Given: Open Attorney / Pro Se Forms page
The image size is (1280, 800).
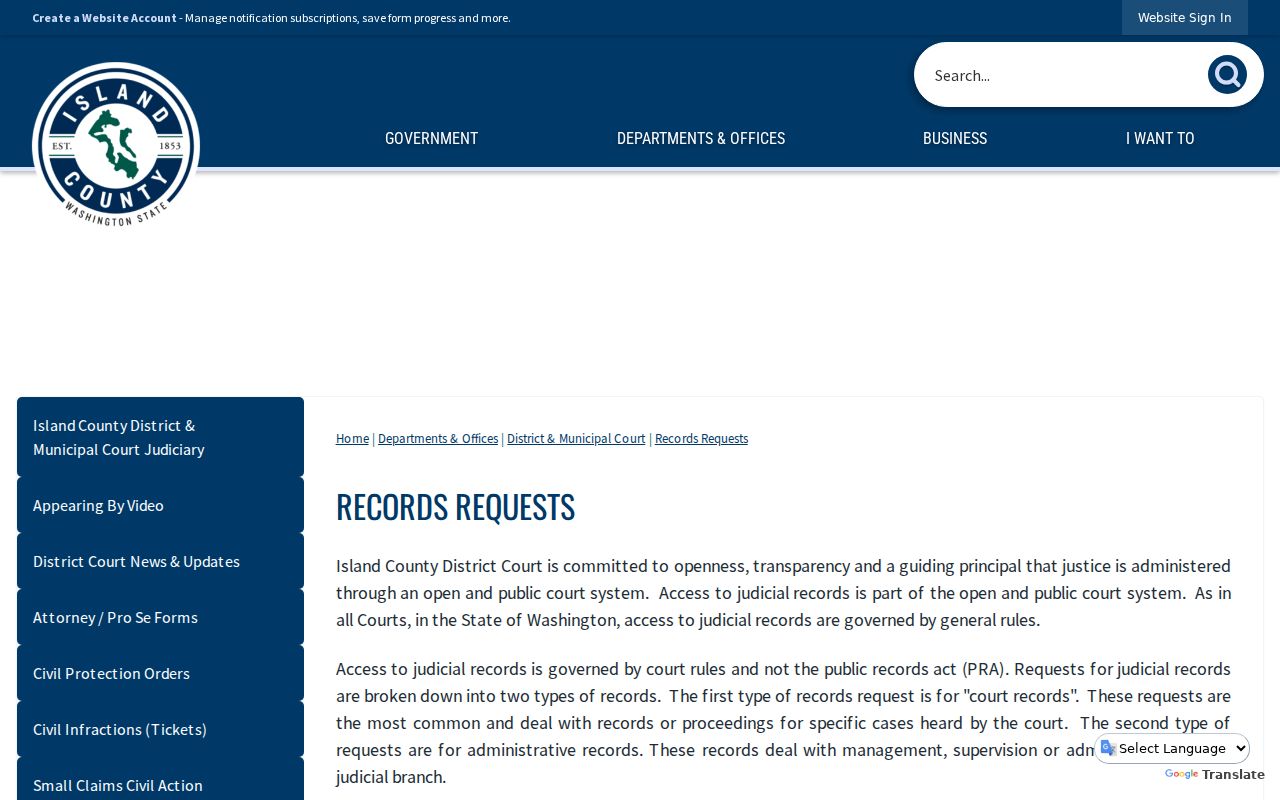Looking at the screenshot, I should click(160, 617).
